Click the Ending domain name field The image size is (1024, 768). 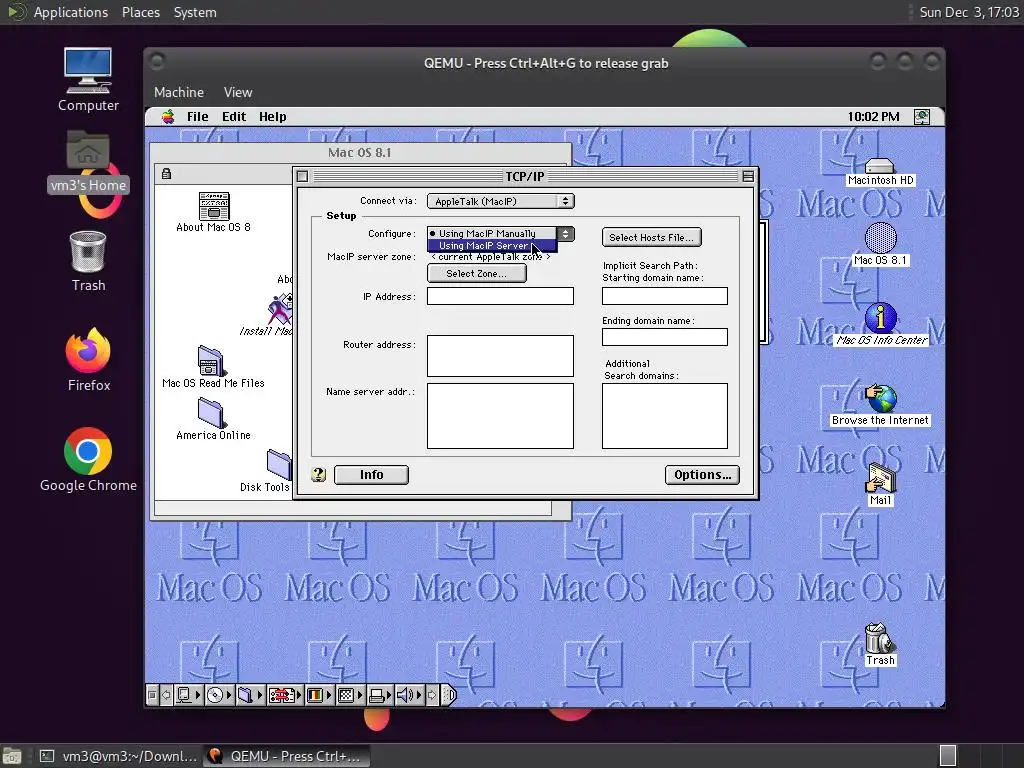pyautogui.click(x=665, y=337)
